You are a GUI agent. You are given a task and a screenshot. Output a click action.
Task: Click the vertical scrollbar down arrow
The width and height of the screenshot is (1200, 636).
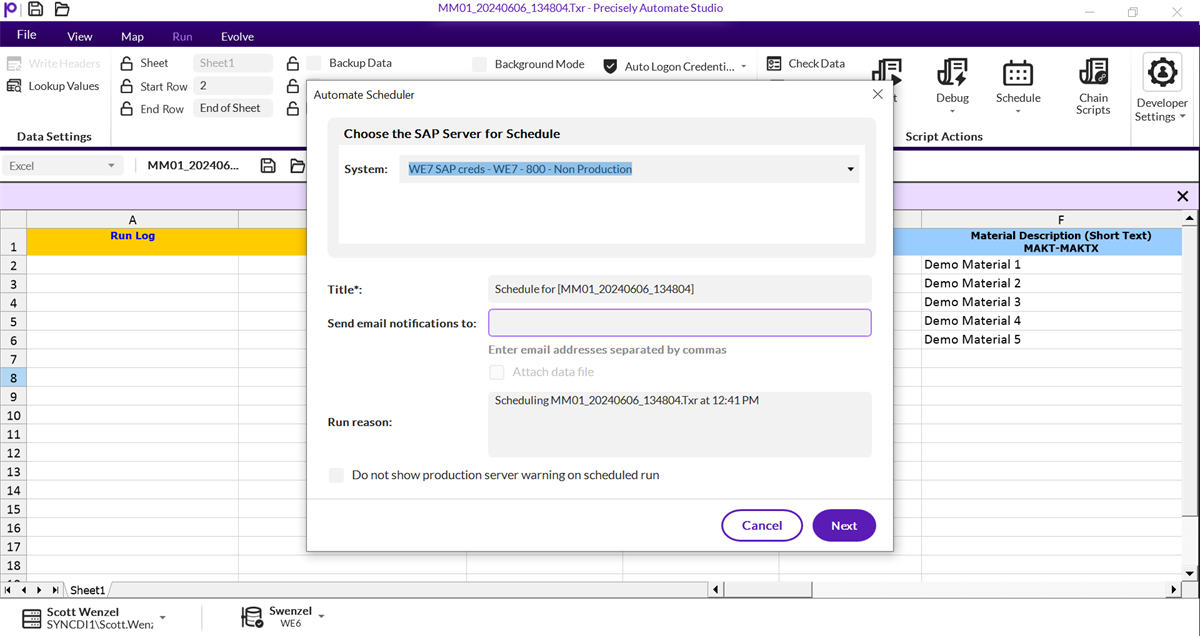(x=1189, y=572)
